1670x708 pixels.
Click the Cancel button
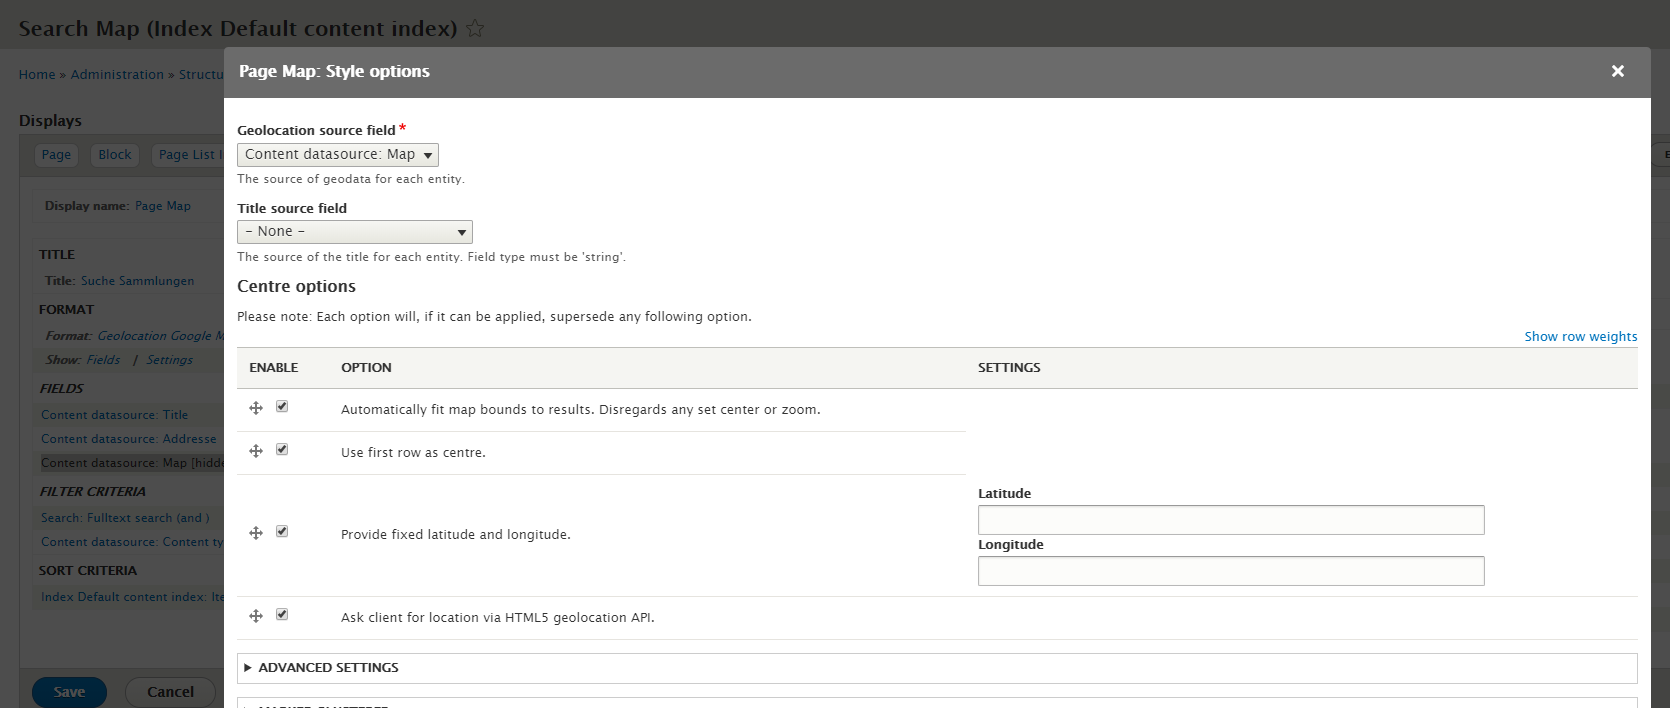(170, 692)
